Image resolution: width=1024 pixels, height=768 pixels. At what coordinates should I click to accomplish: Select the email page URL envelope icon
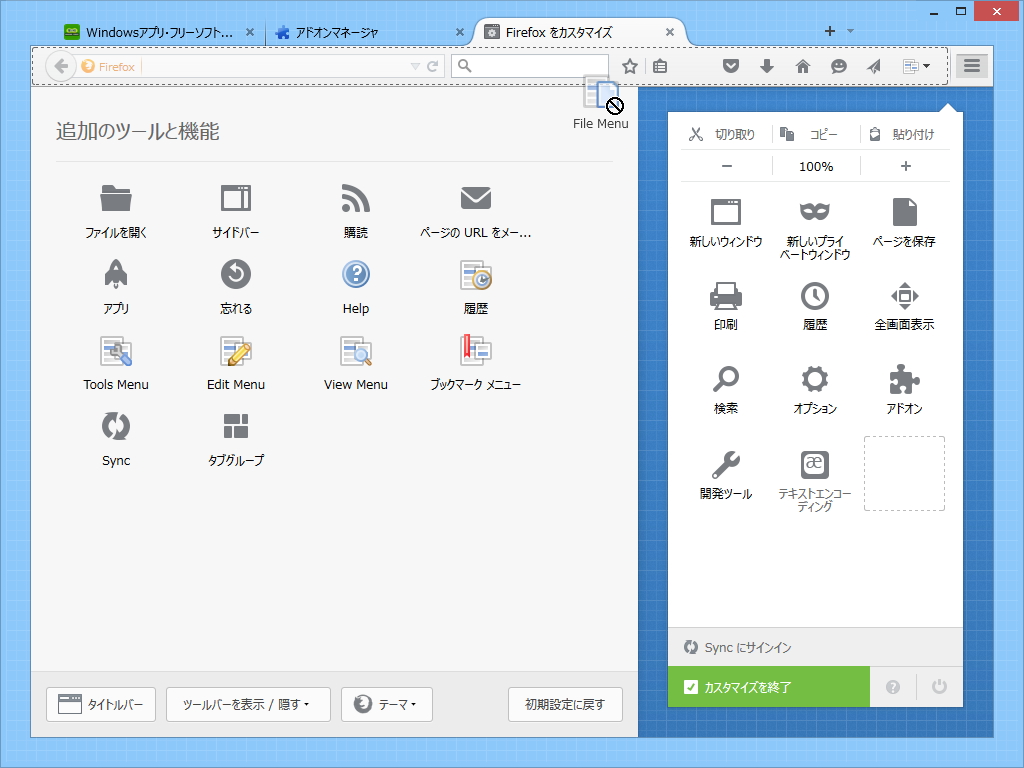[475, 198]
